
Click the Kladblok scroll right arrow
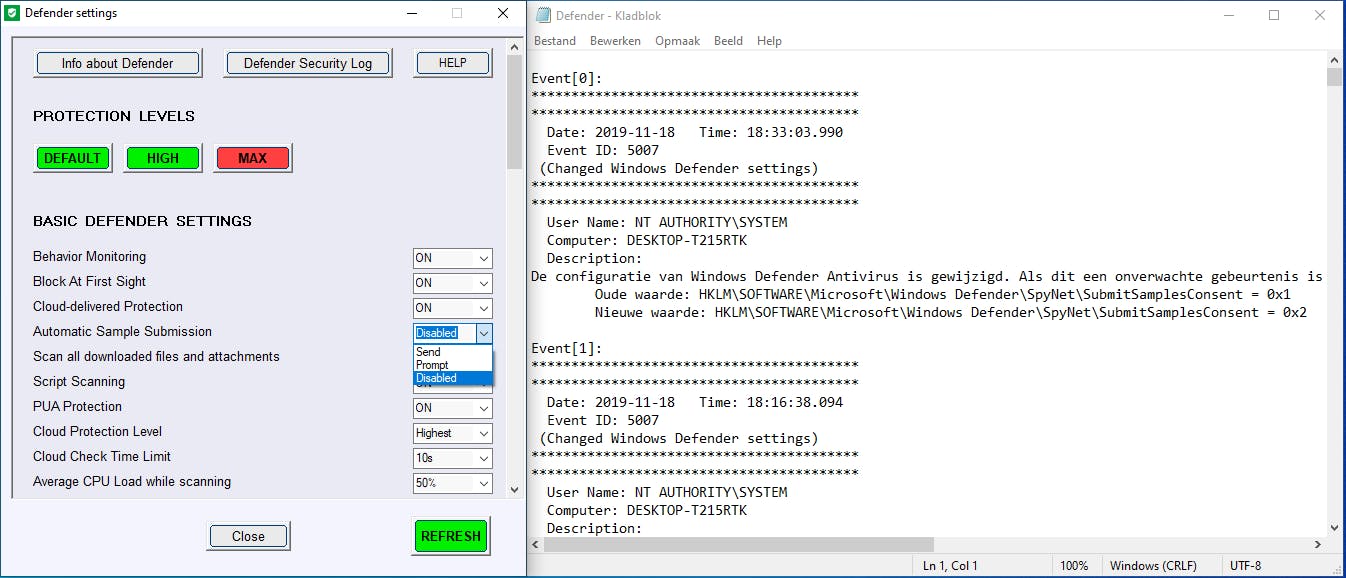click(1318, 544)
